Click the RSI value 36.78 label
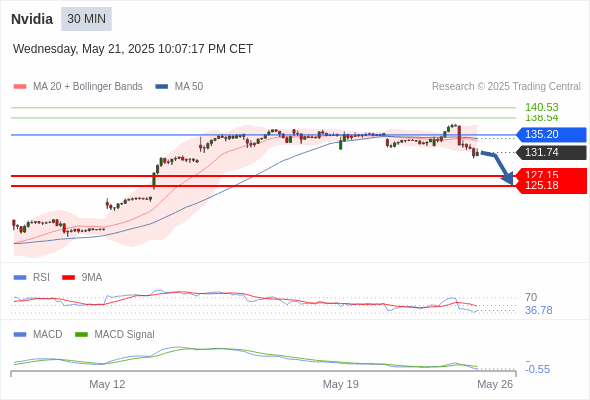590x400 pixels. [x=539, y=310]
